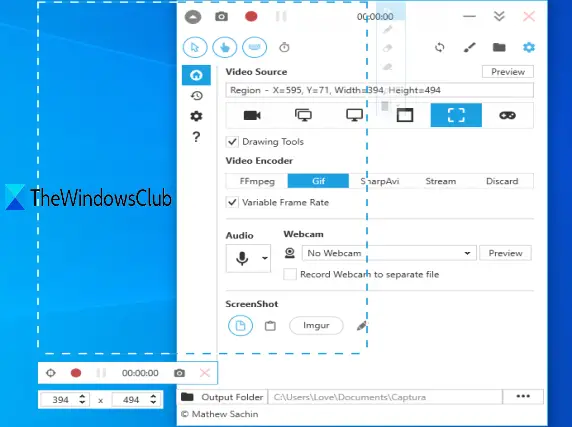Open output folder via the toolbar folder icon

[499, 47]
